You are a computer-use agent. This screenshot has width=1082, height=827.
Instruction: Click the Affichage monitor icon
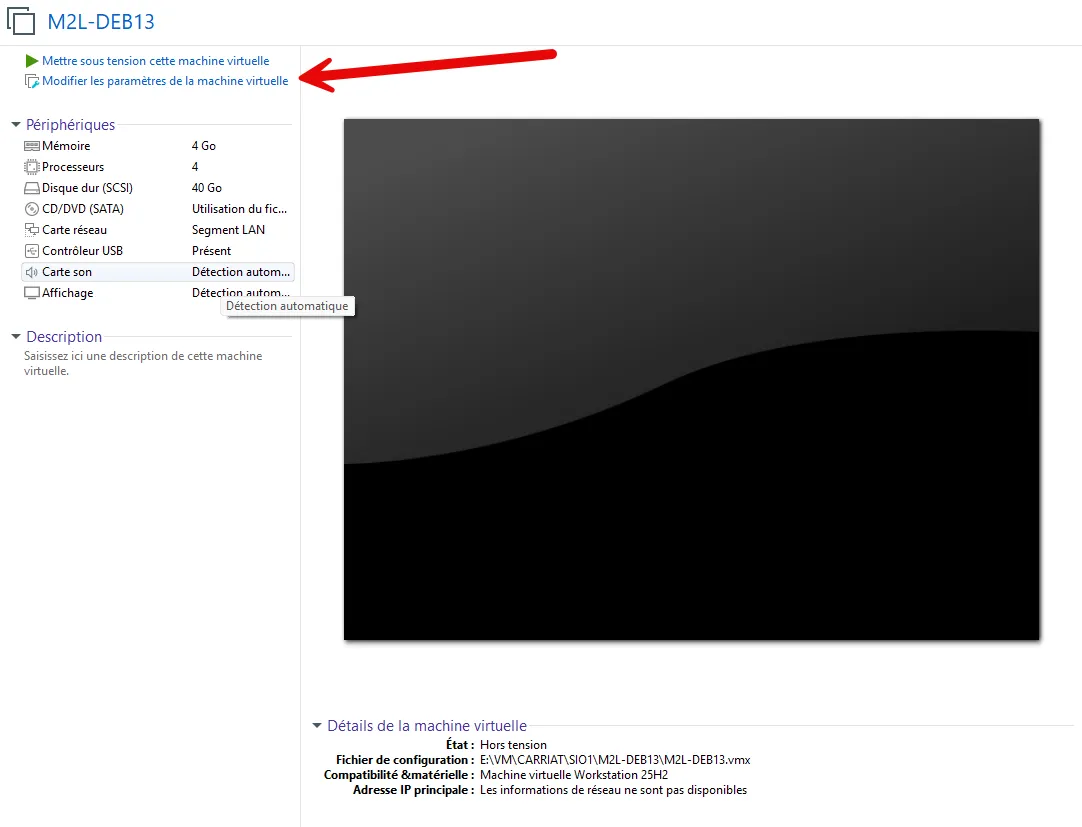pyautogui.click(x=32, y=293)
